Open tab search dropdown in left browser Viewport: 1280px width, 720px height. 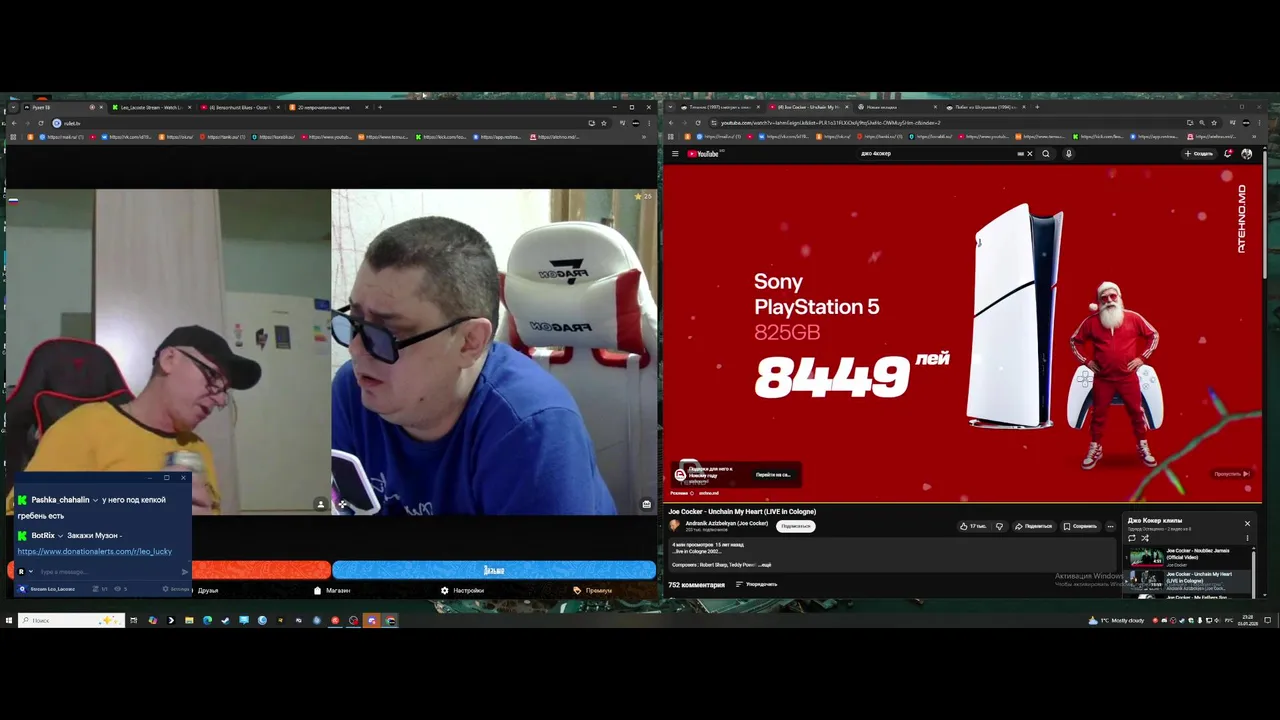[x=12, y=107]
